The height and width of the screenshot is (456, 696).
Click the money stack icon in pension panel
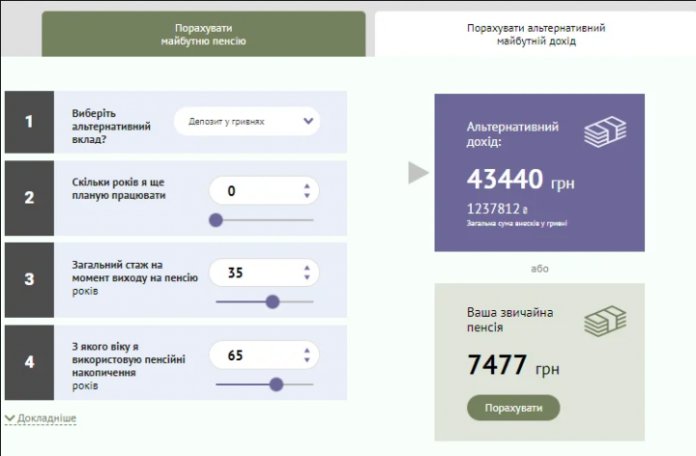605,320
